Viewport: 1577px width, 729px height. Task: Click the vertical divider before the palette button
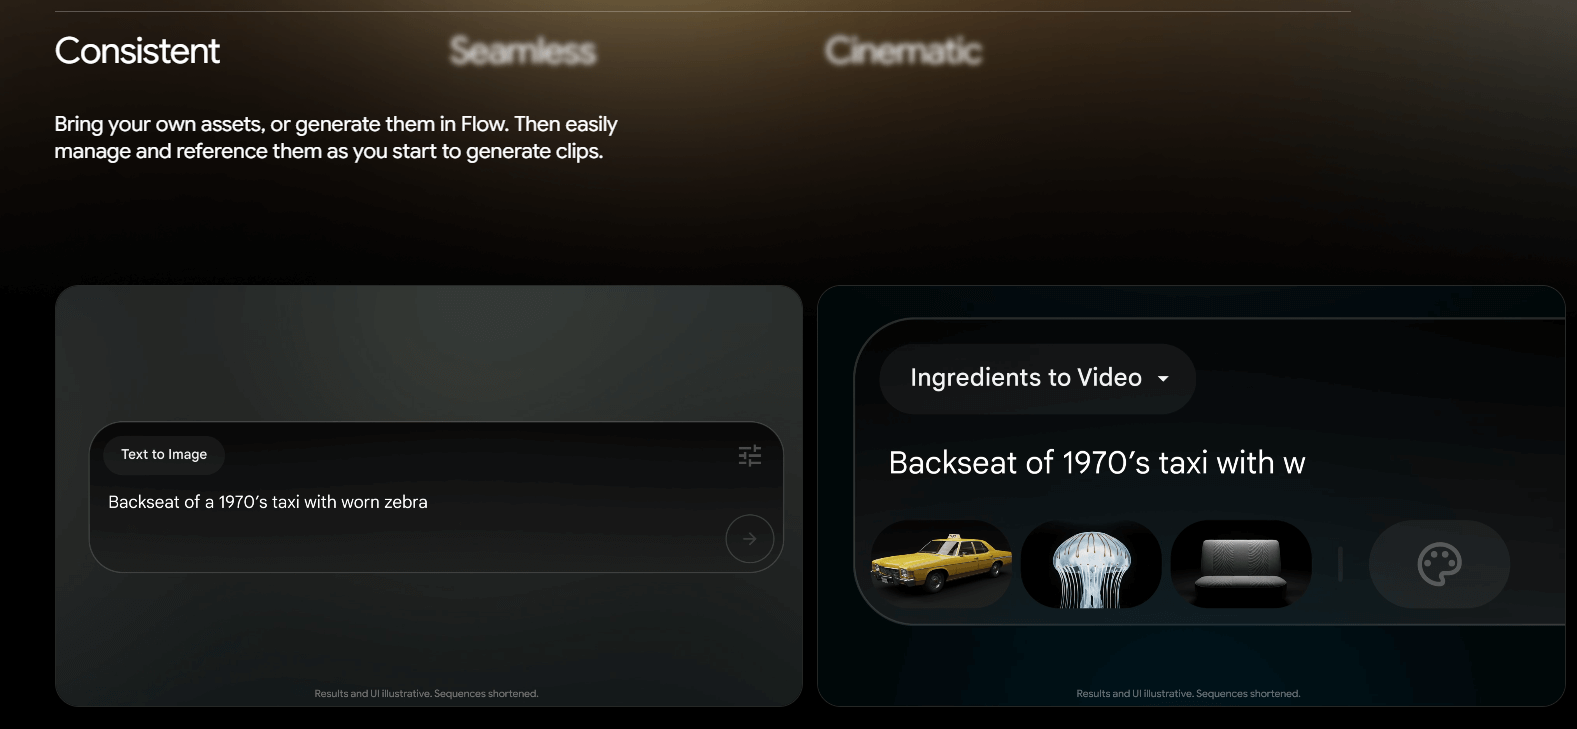coord(1340,565)
